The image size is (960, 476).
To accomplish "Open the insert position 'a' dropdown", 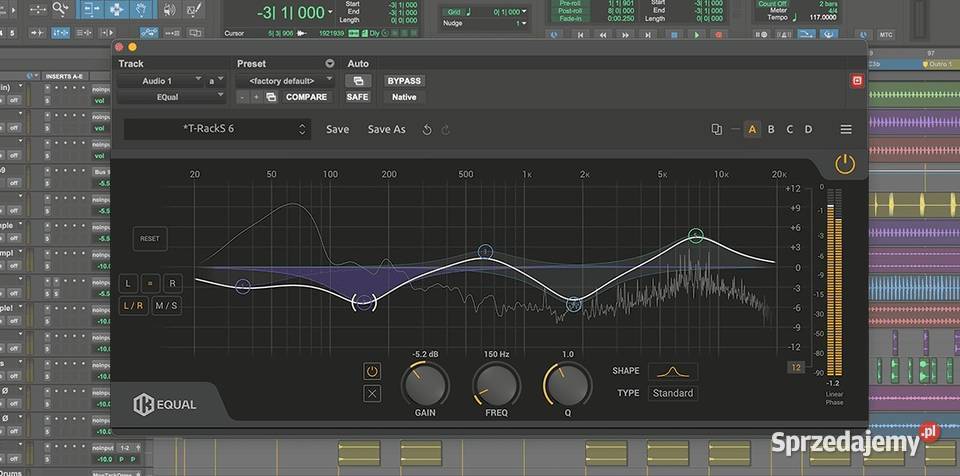I will tap(216, 80).
